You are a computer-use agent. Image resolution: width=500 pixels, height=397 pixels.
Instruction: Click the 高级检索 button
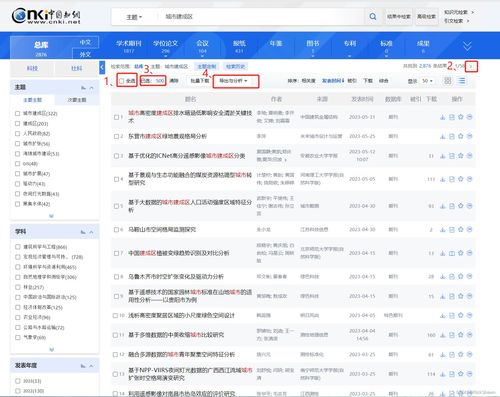click(426, 16)
